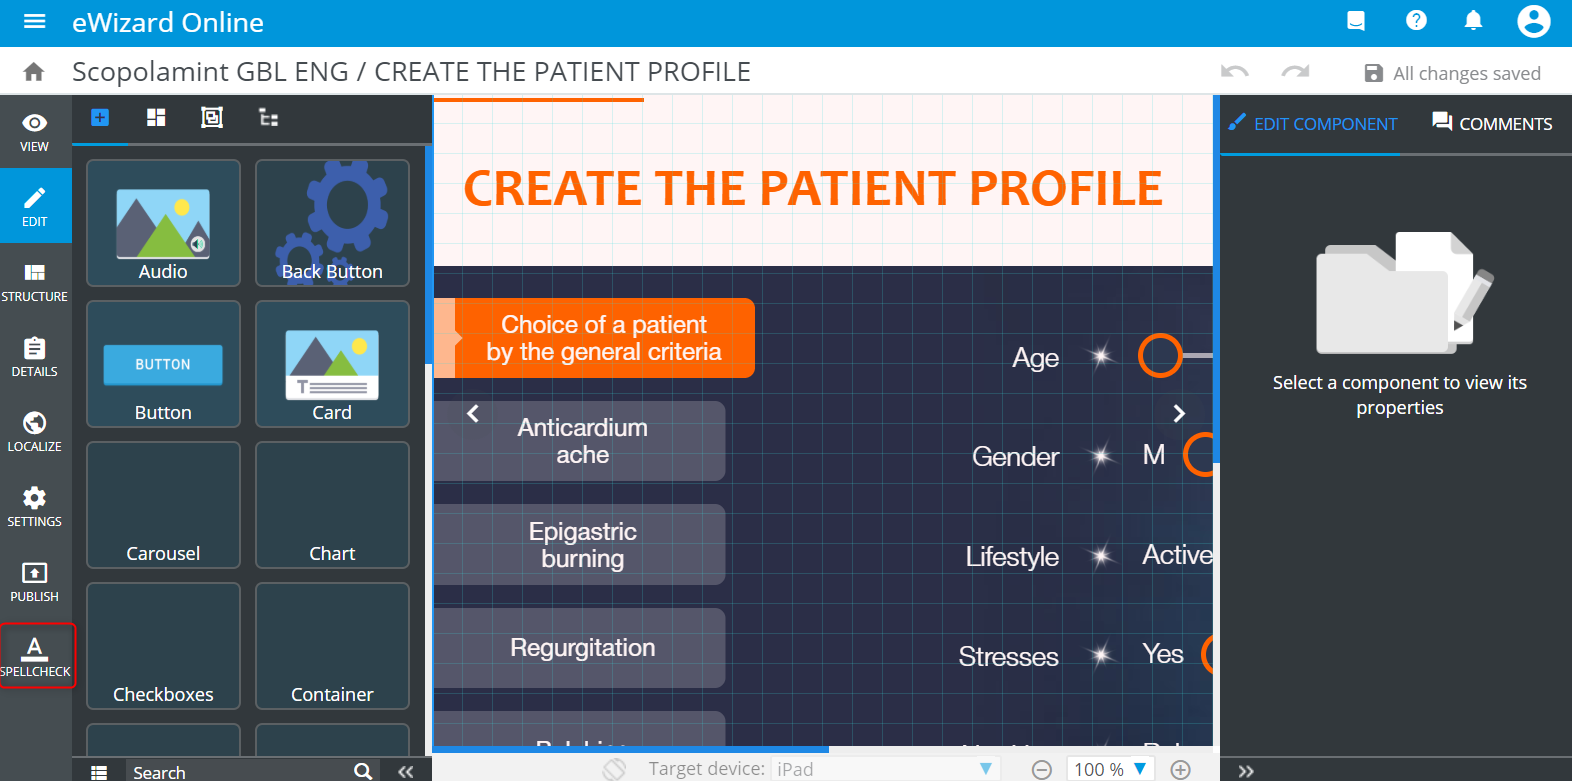Viewport: 1572px width, 781px height.
Task: Click the home icon in breadcrumb
Action: tap(34, 72)
